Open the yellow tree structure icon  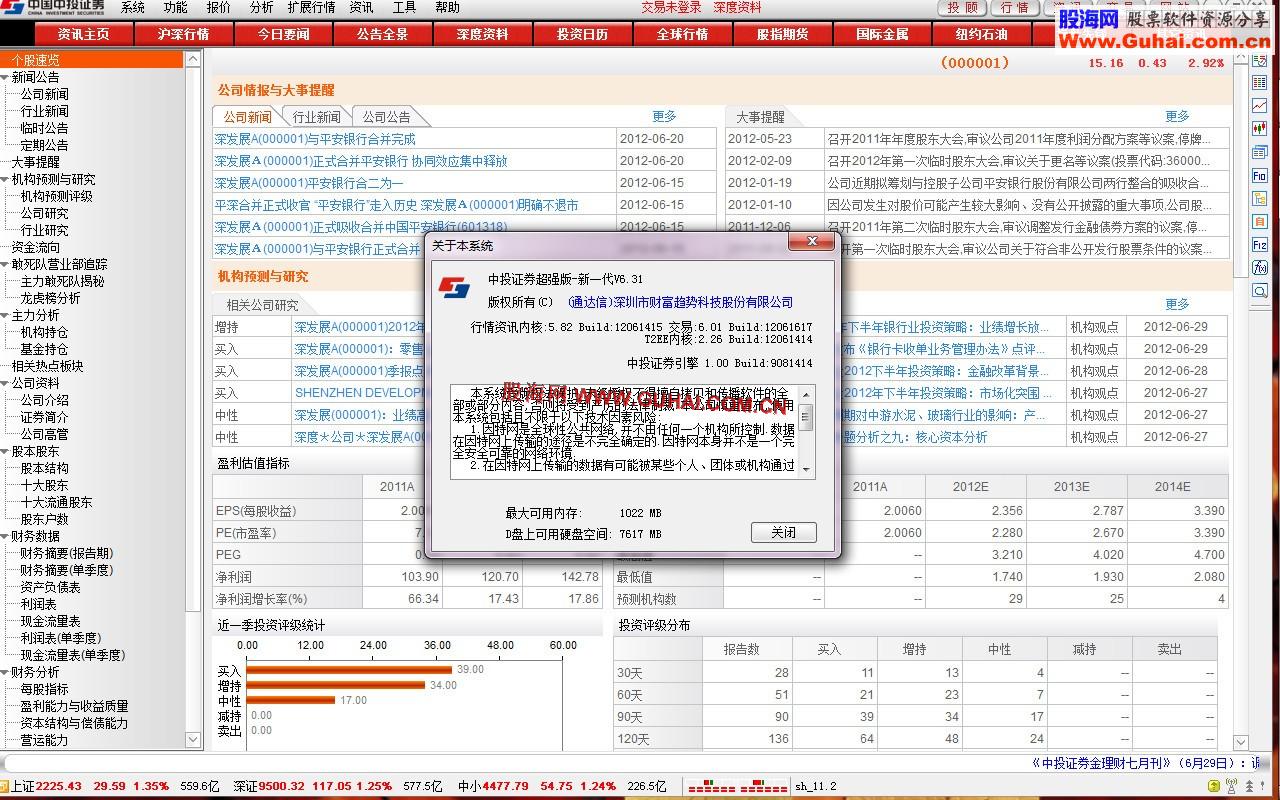pyautogui.click(x=1260, y=198)
